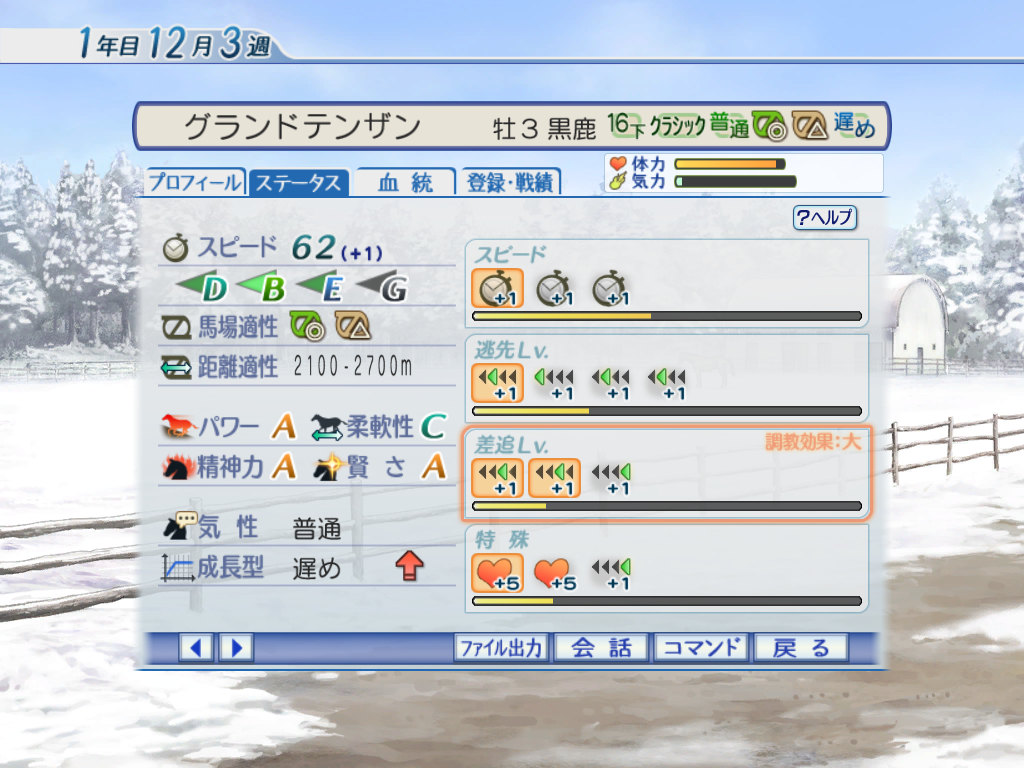
Task: Open the コマンド menu button
Action: point(701,648)
